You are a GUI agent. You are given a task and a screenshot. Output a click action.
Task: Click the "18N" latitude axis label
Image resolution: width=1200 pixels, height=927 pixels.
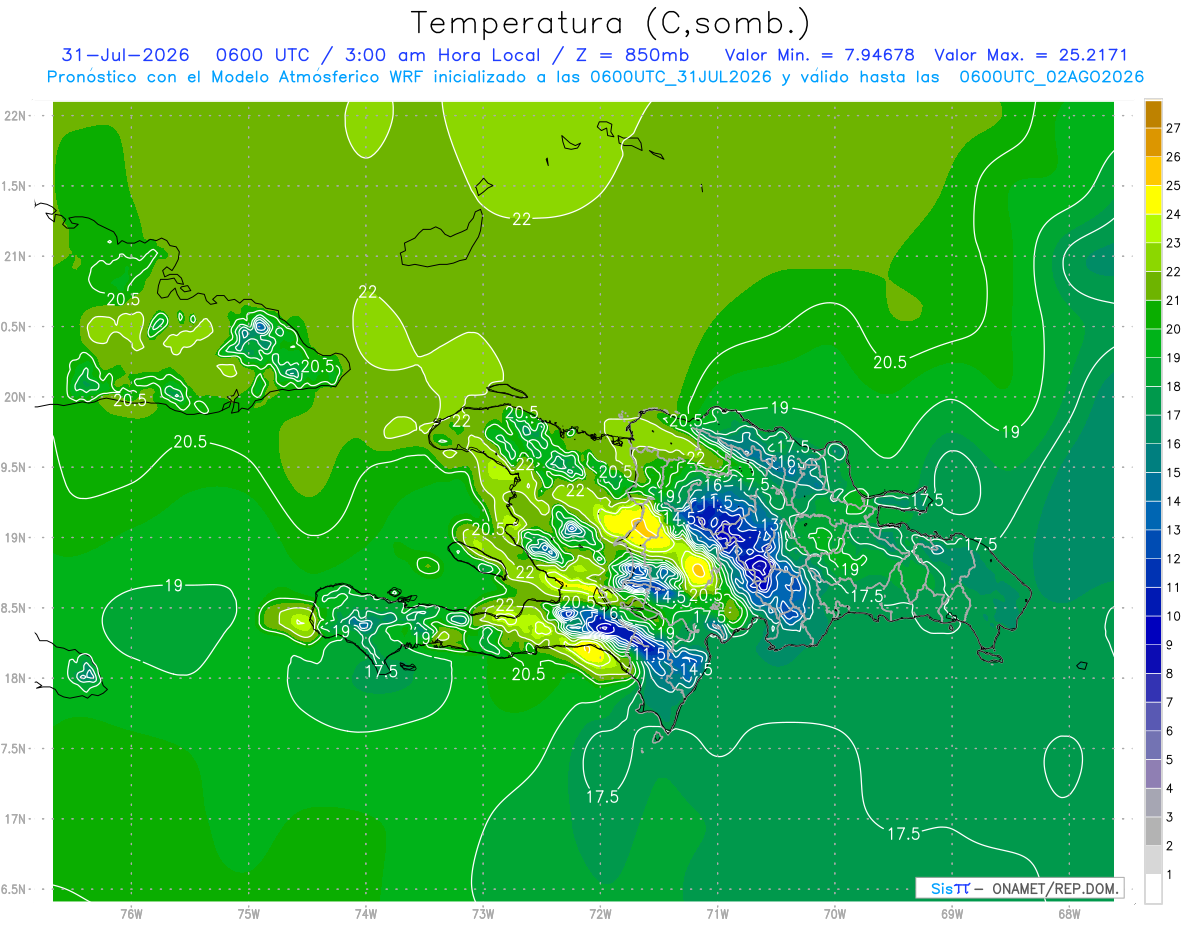[15, 678]
